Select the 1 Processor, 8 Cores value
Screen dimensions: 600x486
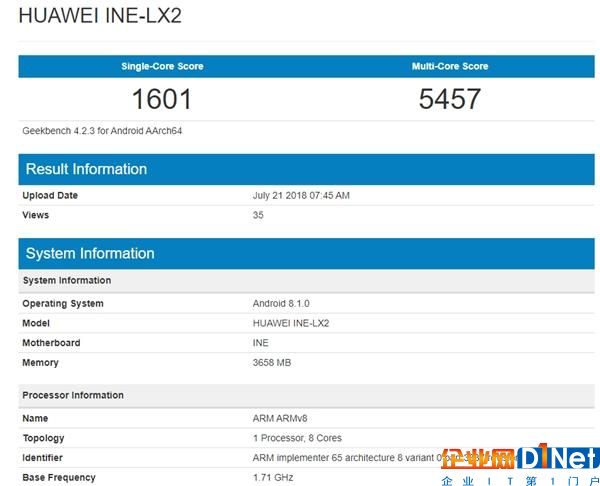click(297, 438)
